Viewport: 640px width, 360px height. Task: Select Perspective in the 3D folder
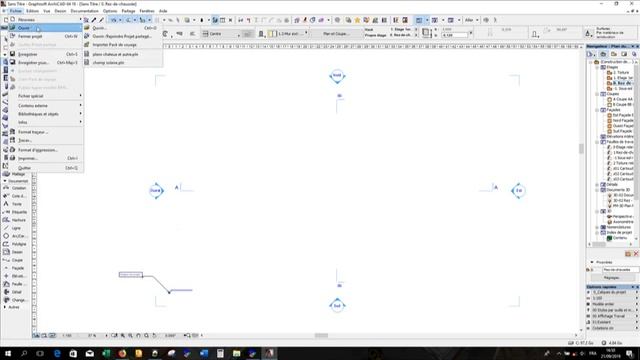(x=621, y=216)
